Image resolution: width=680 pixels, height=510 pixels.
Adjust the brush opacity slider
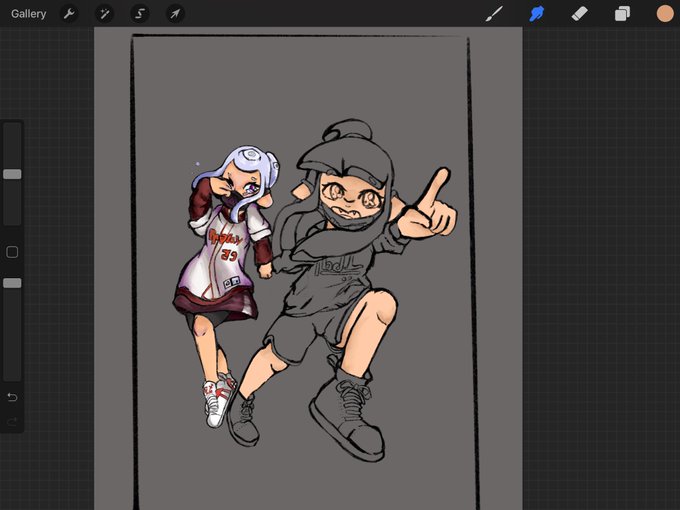[12, 283]
